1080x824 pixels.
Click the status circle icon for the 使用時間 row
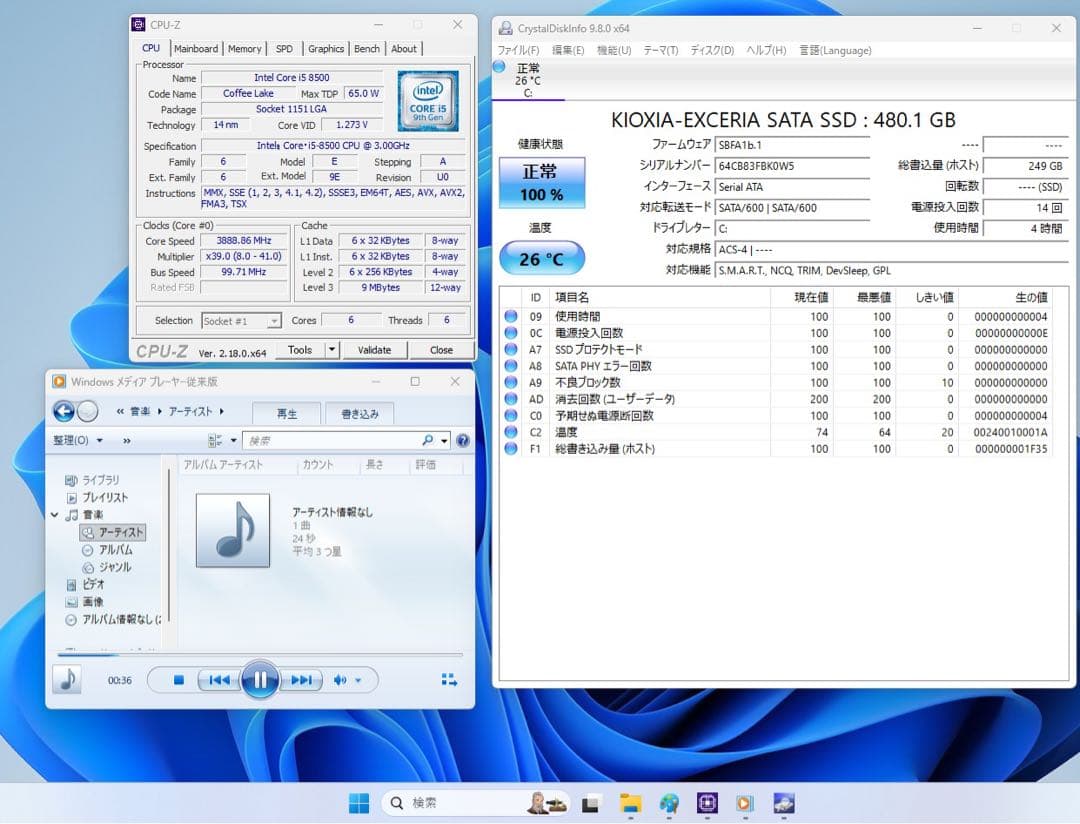click(x=510, y=316)
